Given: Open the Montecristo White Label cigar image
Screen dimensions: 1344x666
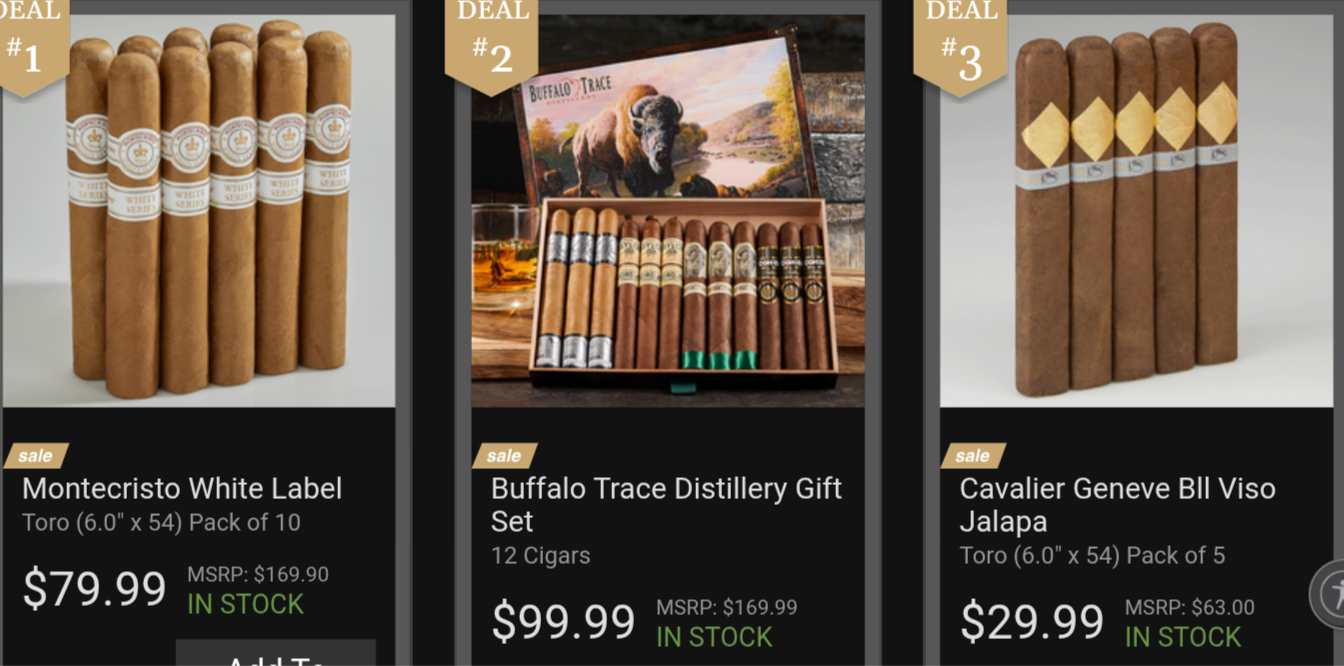Looking at the screenshot, I should (x=198, y=211).
